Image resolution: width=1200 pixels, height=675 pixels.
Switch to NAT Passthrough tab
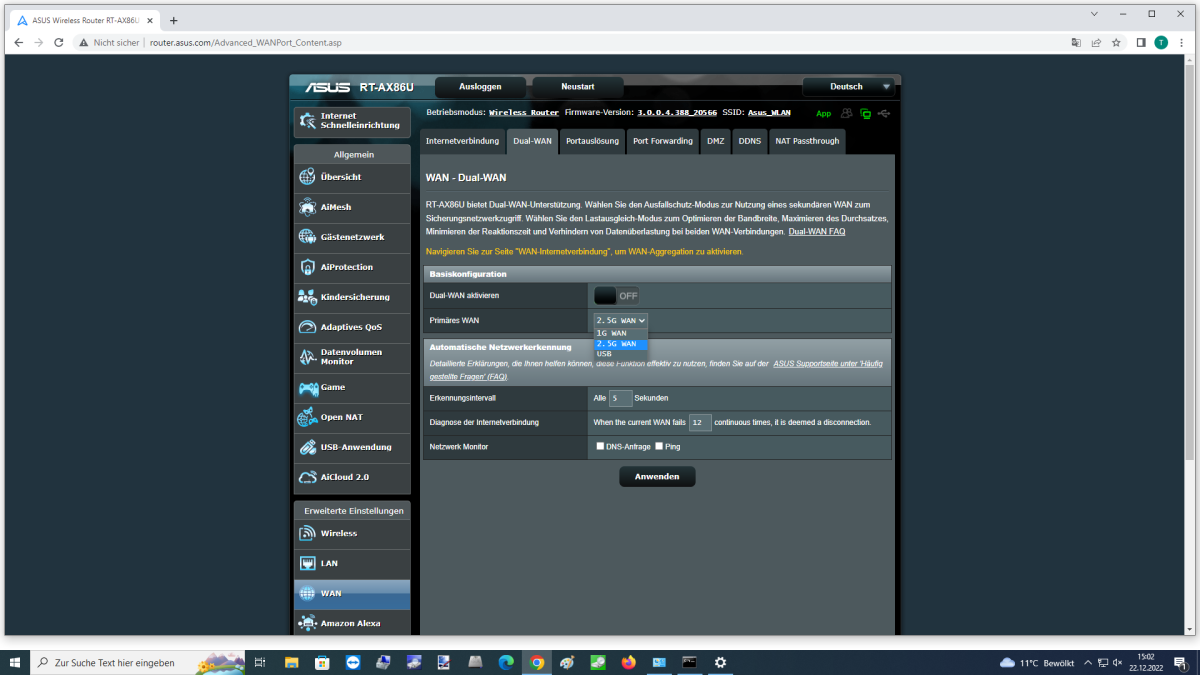tap(807, 141)
